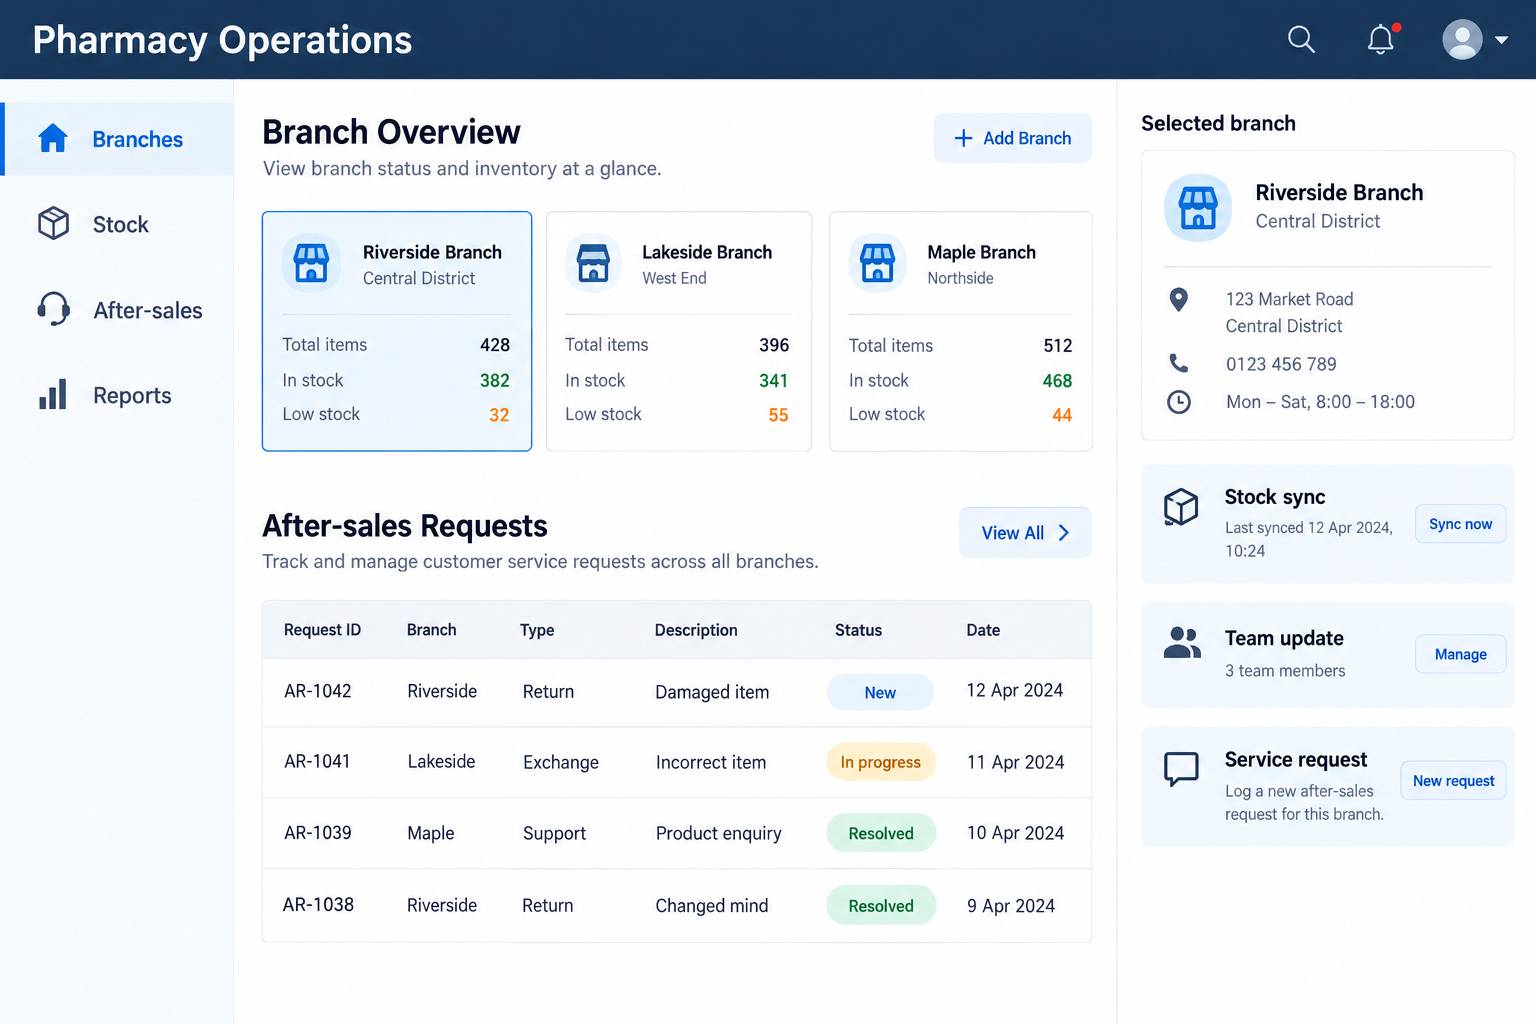1536x1024 pixels.
Task: Click the Changed mind description
Action: 712,905
